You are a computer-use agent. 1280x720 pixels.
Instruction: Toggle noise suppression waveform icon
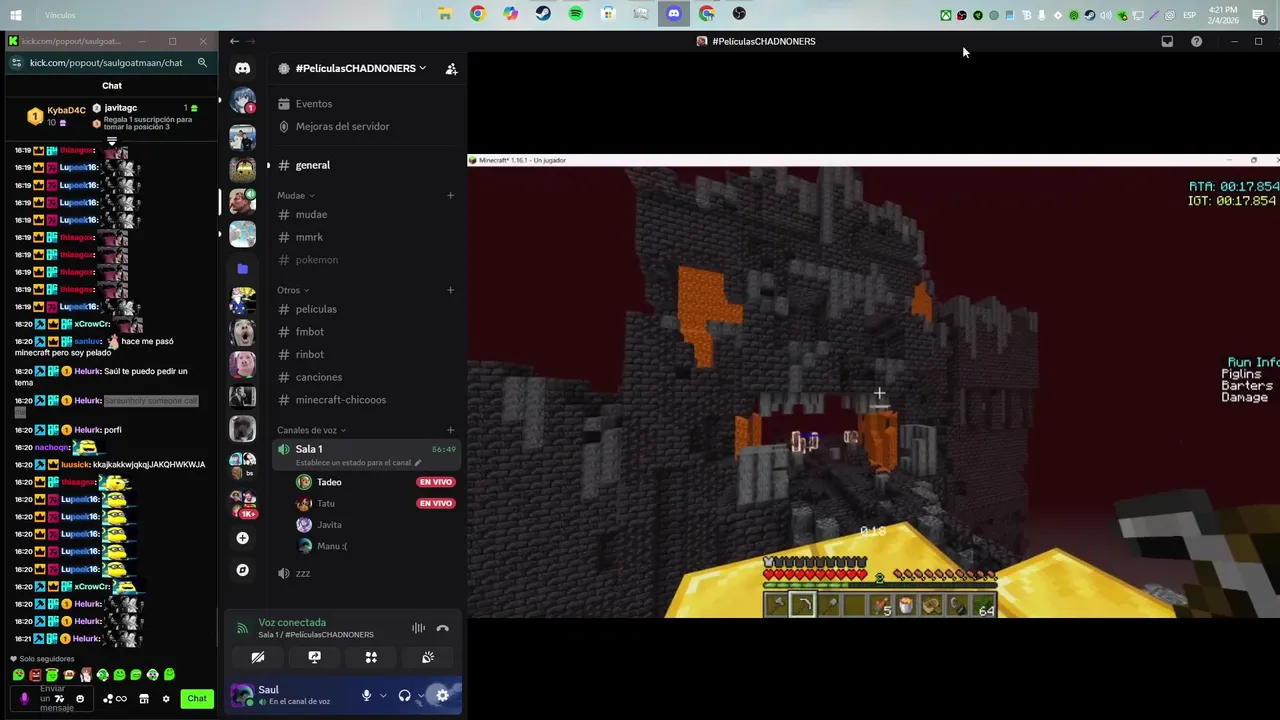click(x=418, y=628)
